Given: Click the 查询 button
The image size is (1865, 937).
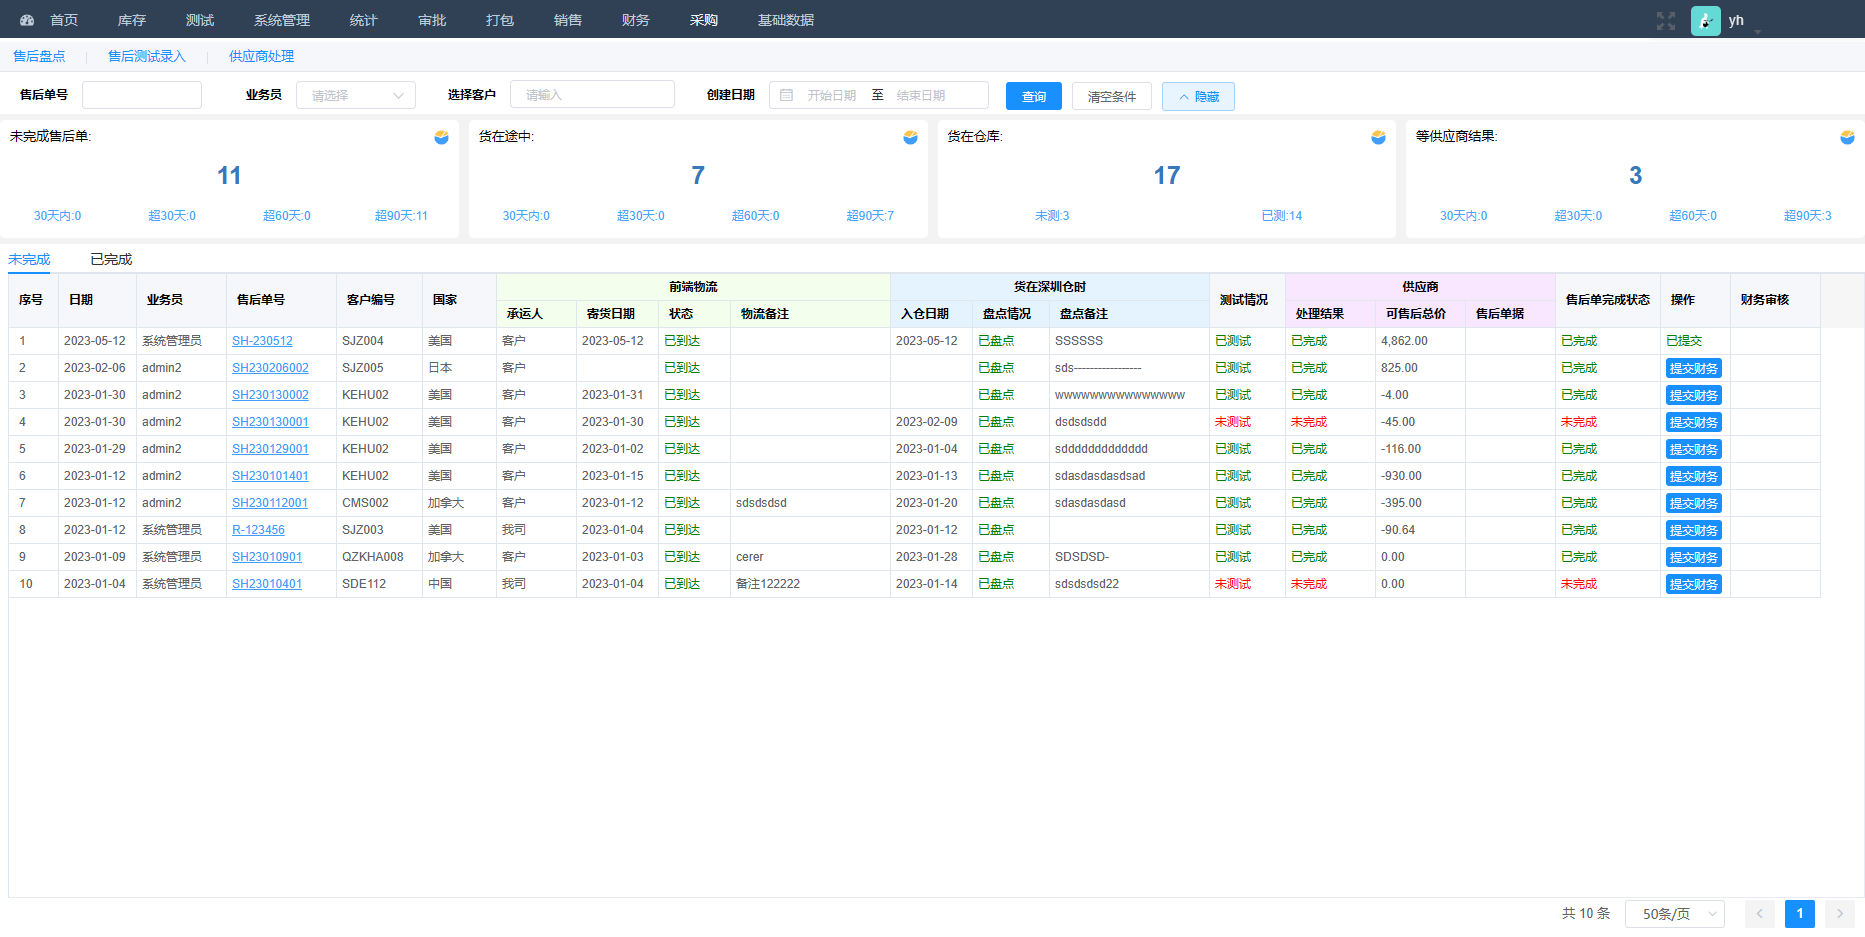Looking at the screenshot, I should 1034,96.
